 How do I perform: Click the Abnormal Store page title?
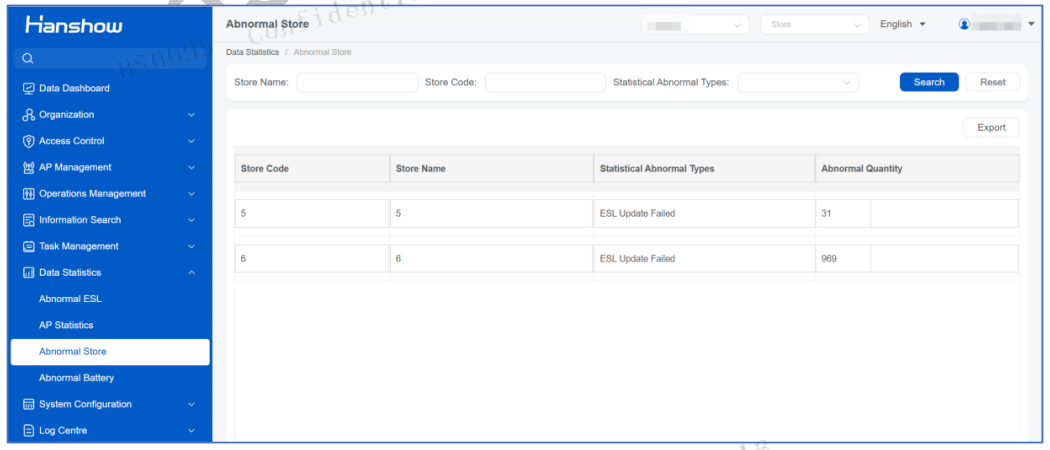(x=267, y=24)
